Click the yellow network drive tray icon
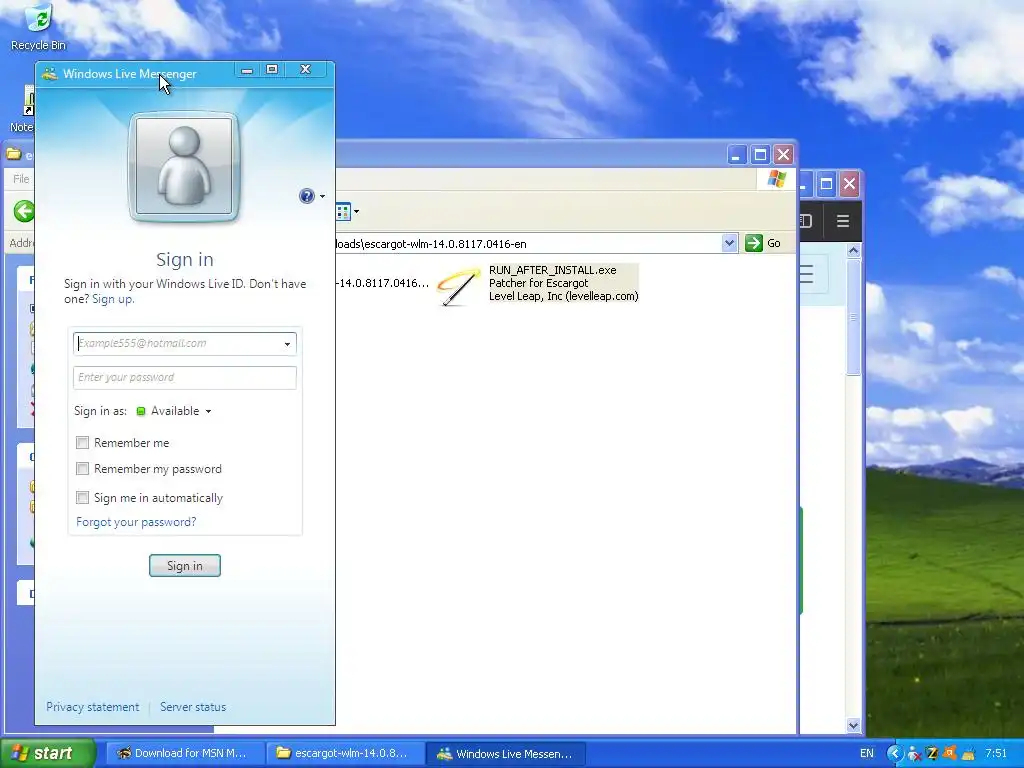The width and height of the screenshot is (1024, 768). click(x=968, y=753)
